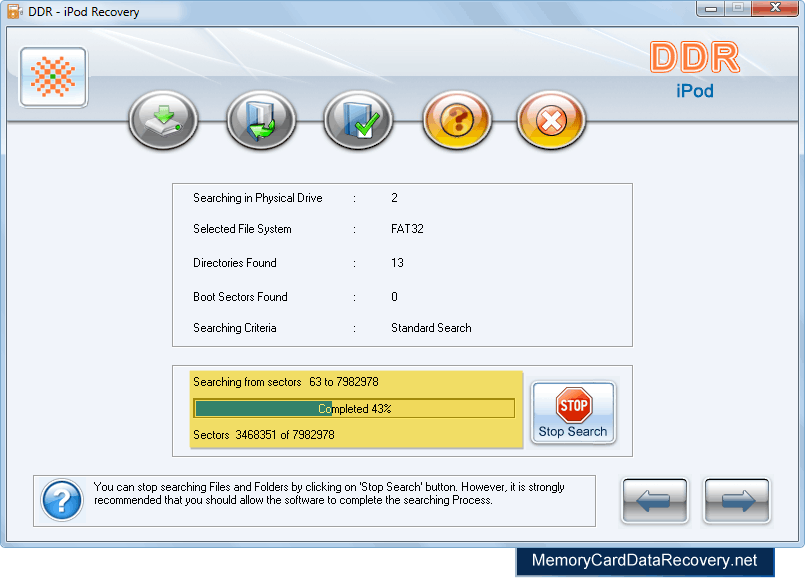Click the orange X exit toolbar icon
805x578 pixels.
pyautogui.click(x=551, y=120)
